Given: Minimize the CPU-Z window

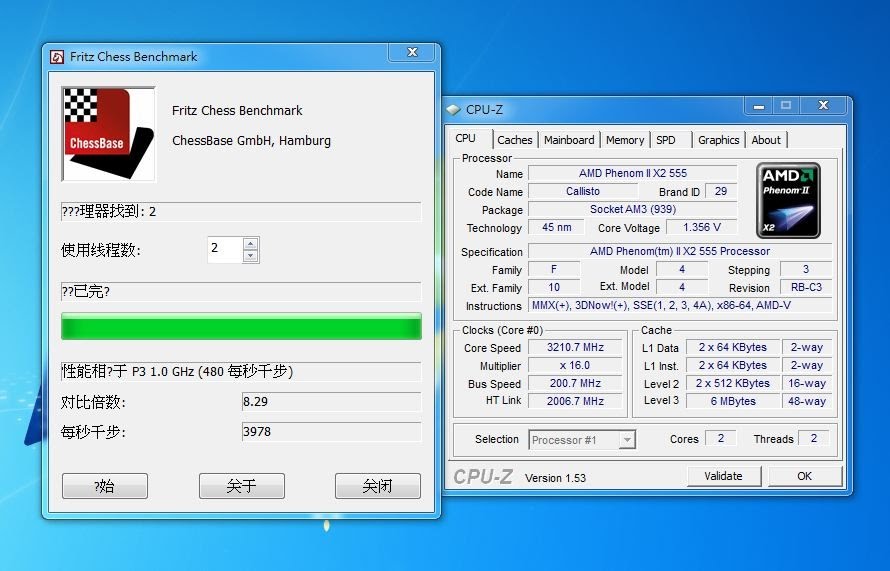Looking at the screenshot, I should (759, 106).
